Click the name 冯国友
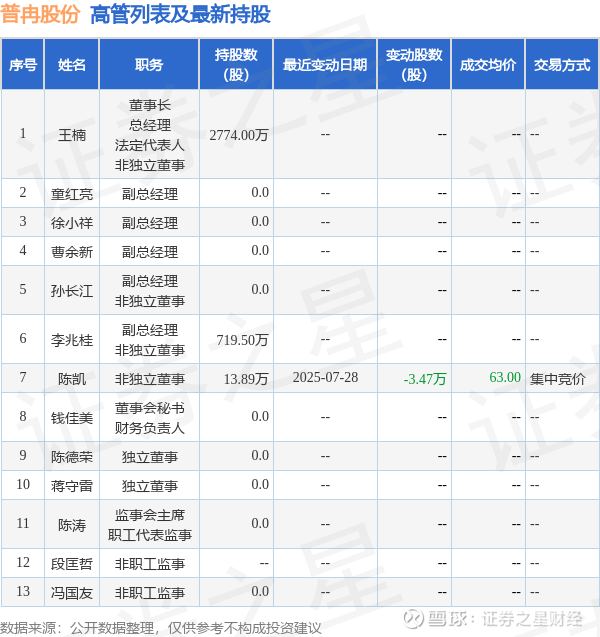Image resolution: width=600 pixels, height=637 pixels. [x=72, y=593]
